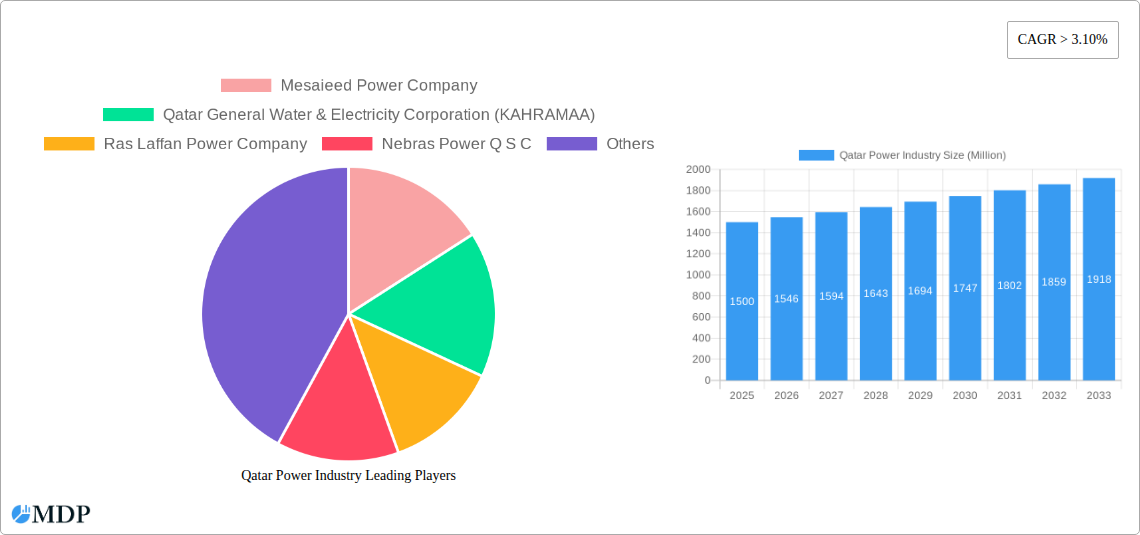Click the 2031 bar labeled 1802

[x=1010, y=285]
